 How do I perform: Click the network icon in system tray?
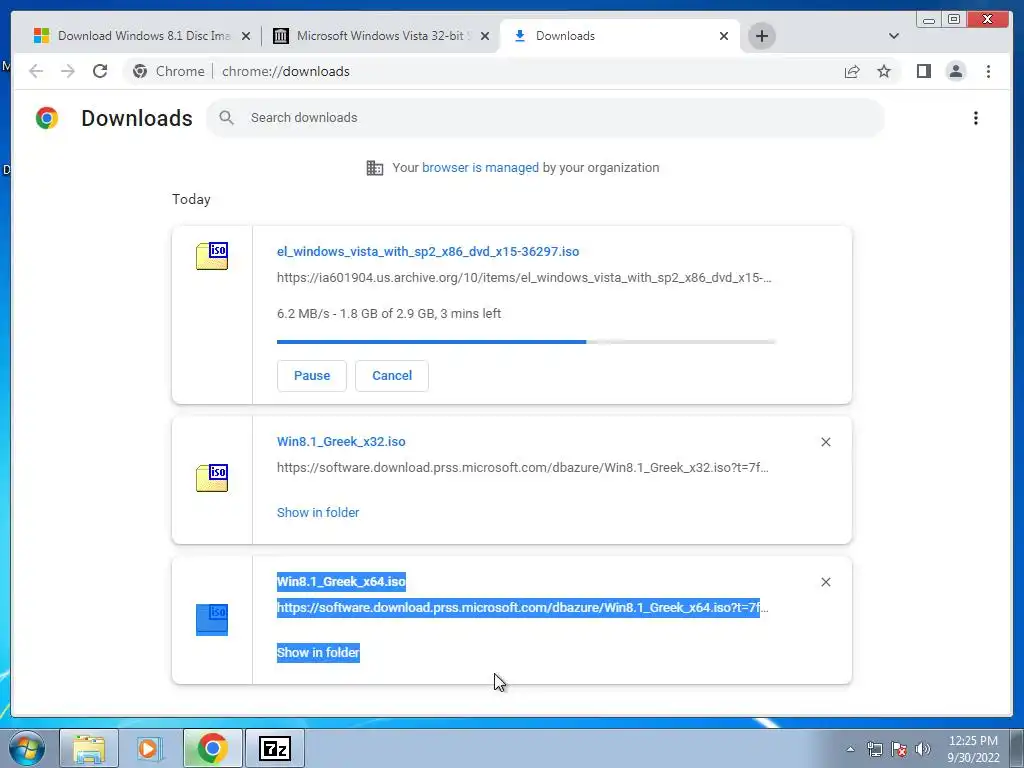pos(874,749)
